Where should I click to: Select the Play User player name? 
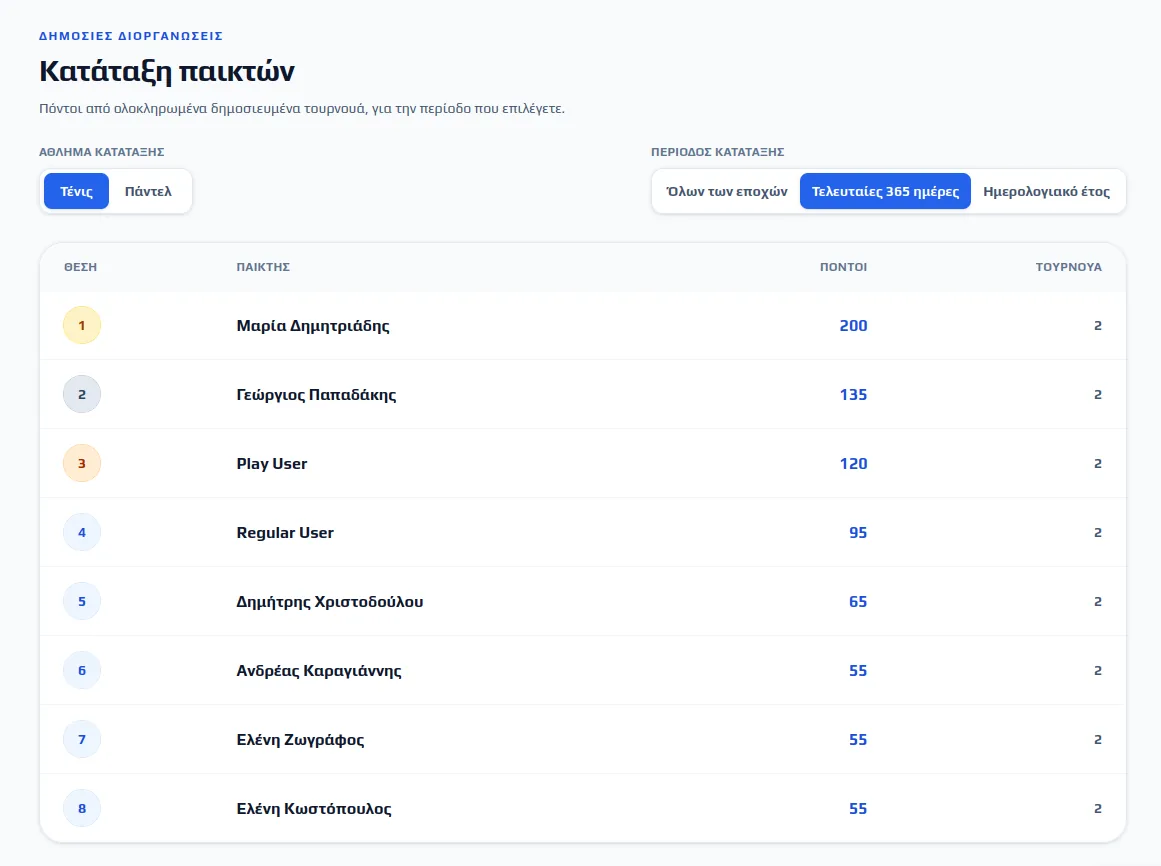click(x=272, y=463)
